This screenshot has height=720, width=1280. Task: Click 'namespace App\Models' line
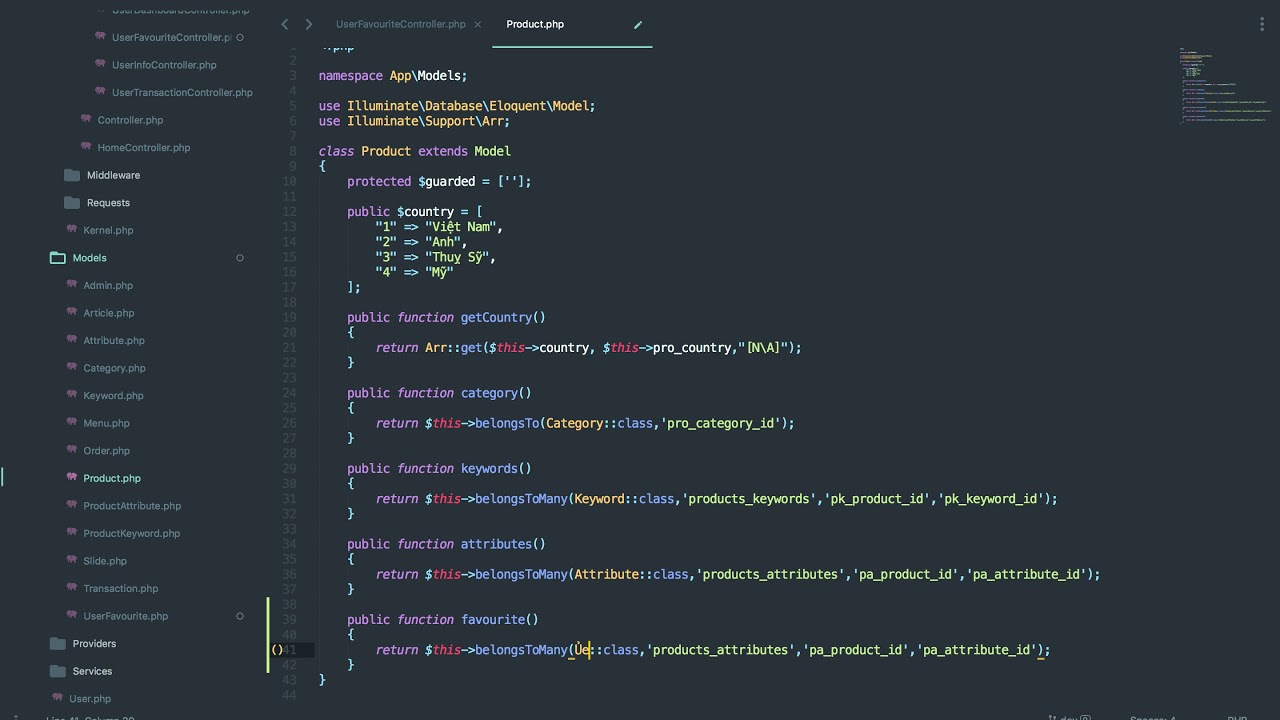click(393, 75)
